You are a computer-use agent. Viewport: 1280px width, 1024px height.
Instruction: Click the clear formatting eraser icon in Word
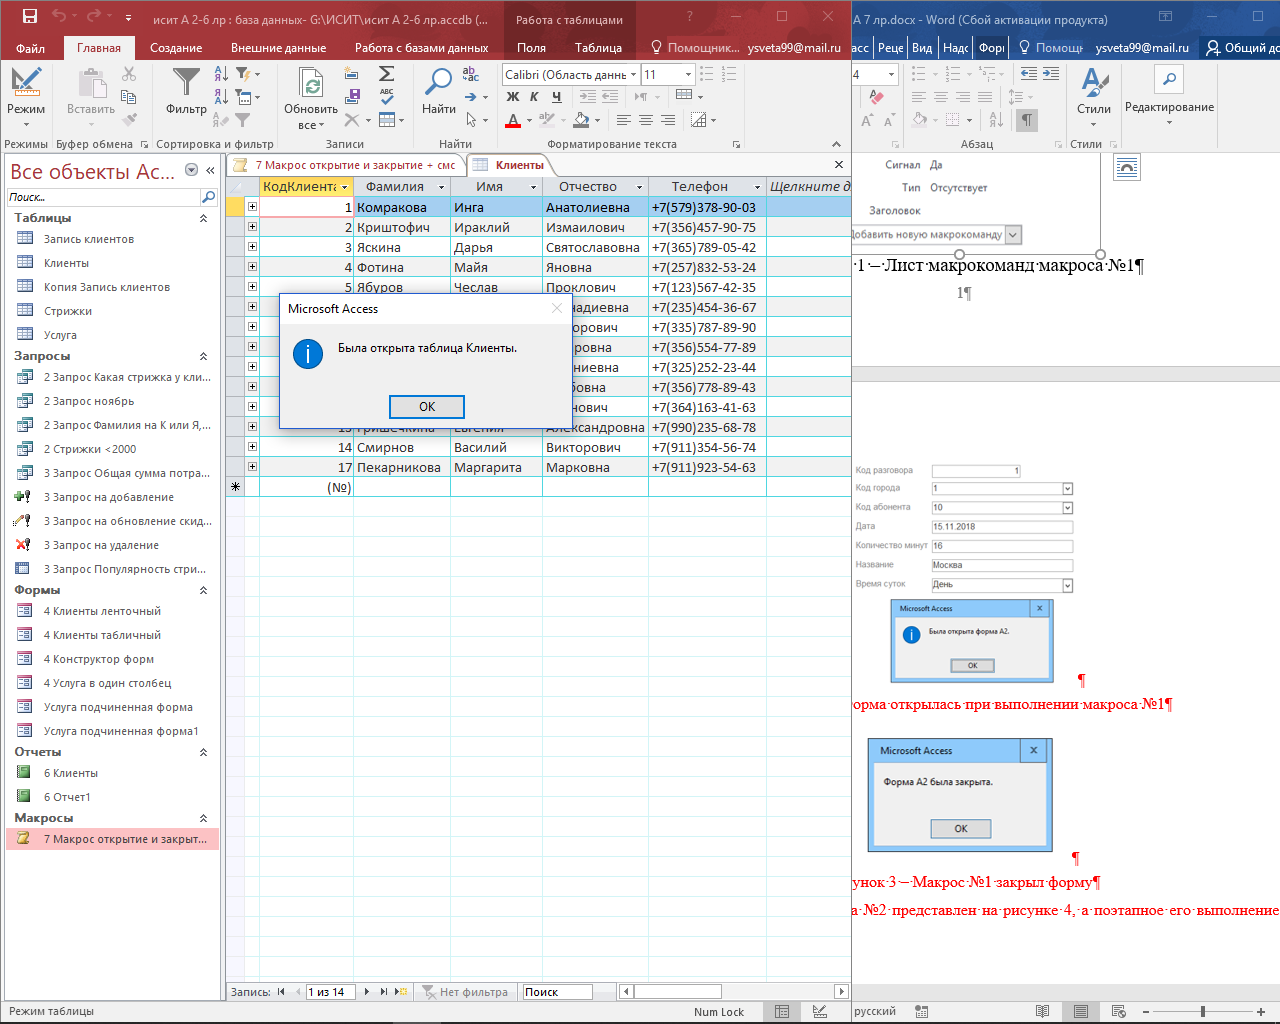[875, 97]
